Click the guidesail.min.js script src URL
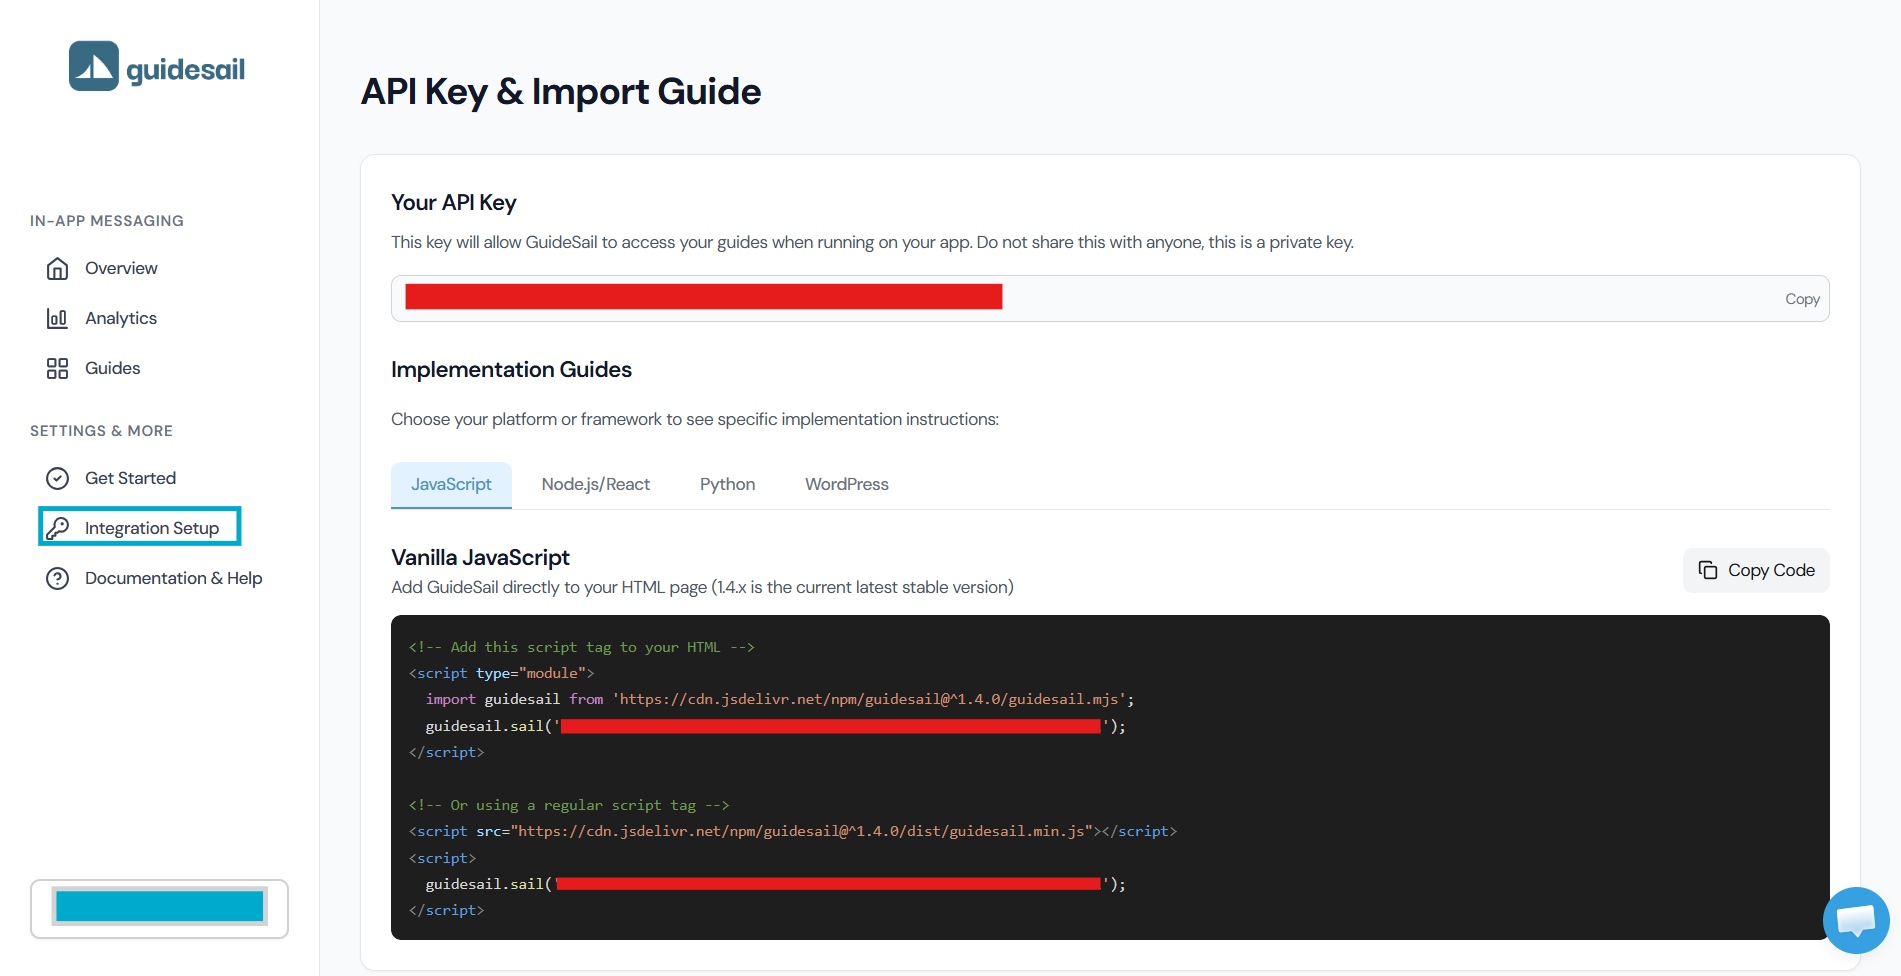1901x976 pixels. pos(800,831)
